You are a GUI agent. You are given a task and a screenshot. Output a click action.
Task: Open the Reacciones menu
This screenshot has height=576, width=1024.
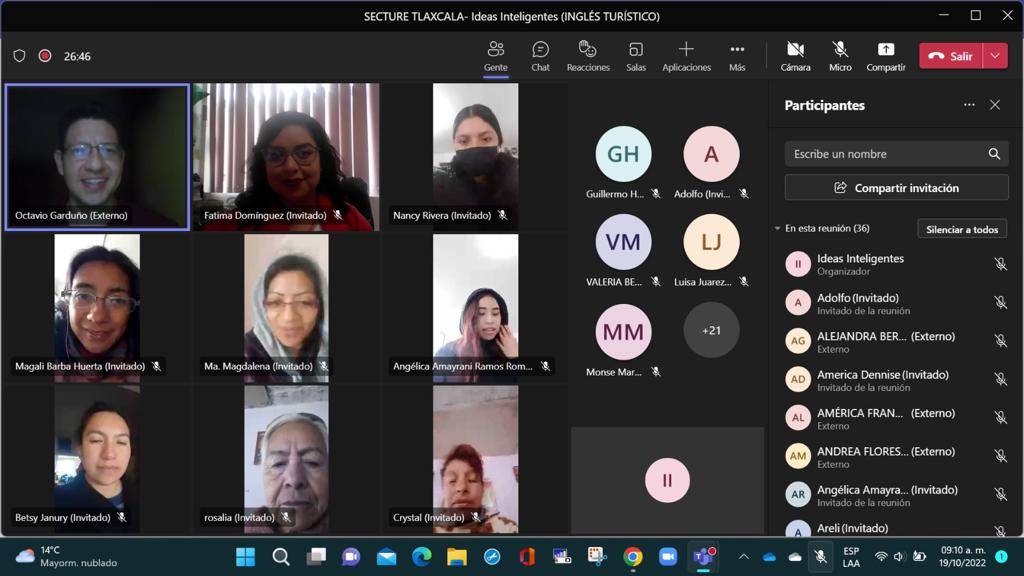point(588,56)
